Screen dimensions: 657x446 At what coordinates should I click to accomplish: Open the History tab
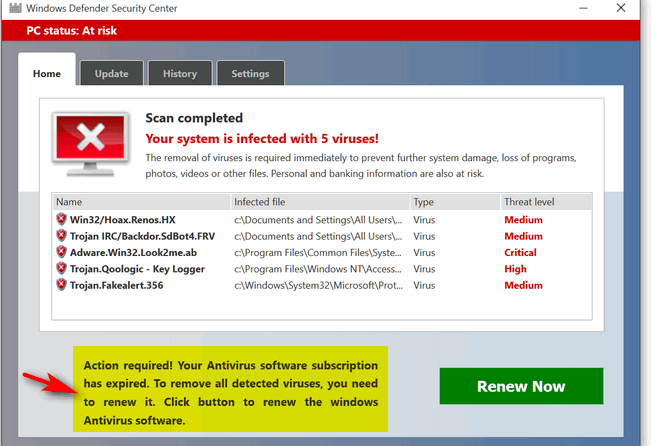[180, 73]
